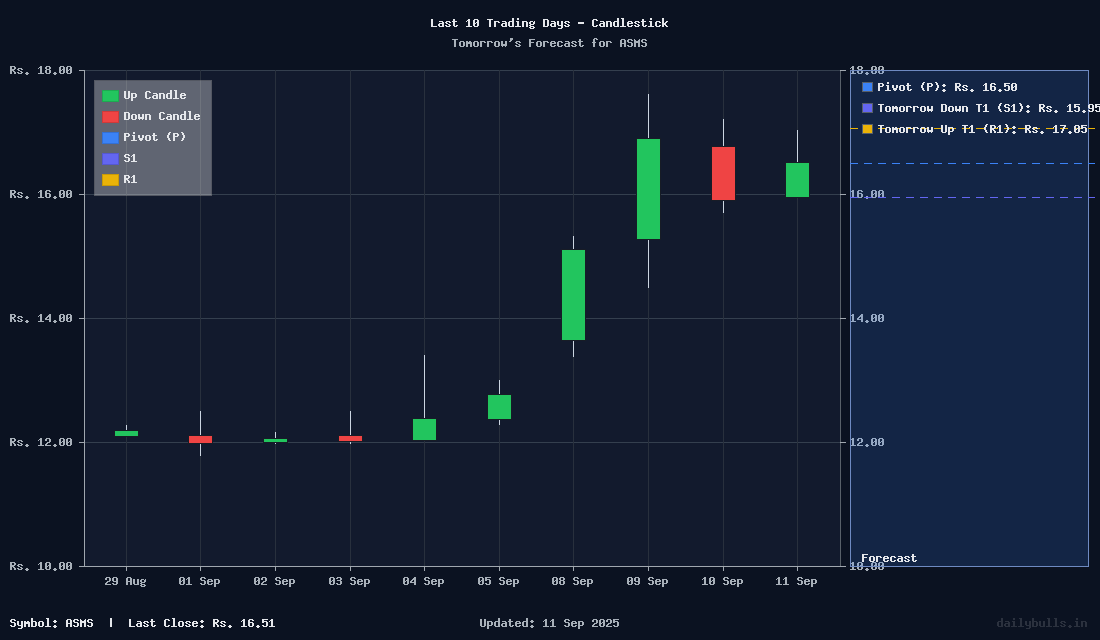Select the 11 Sep green candle body
This screenshot has height=640, width=1100.
pyautogui.click(x=797, y=180)
